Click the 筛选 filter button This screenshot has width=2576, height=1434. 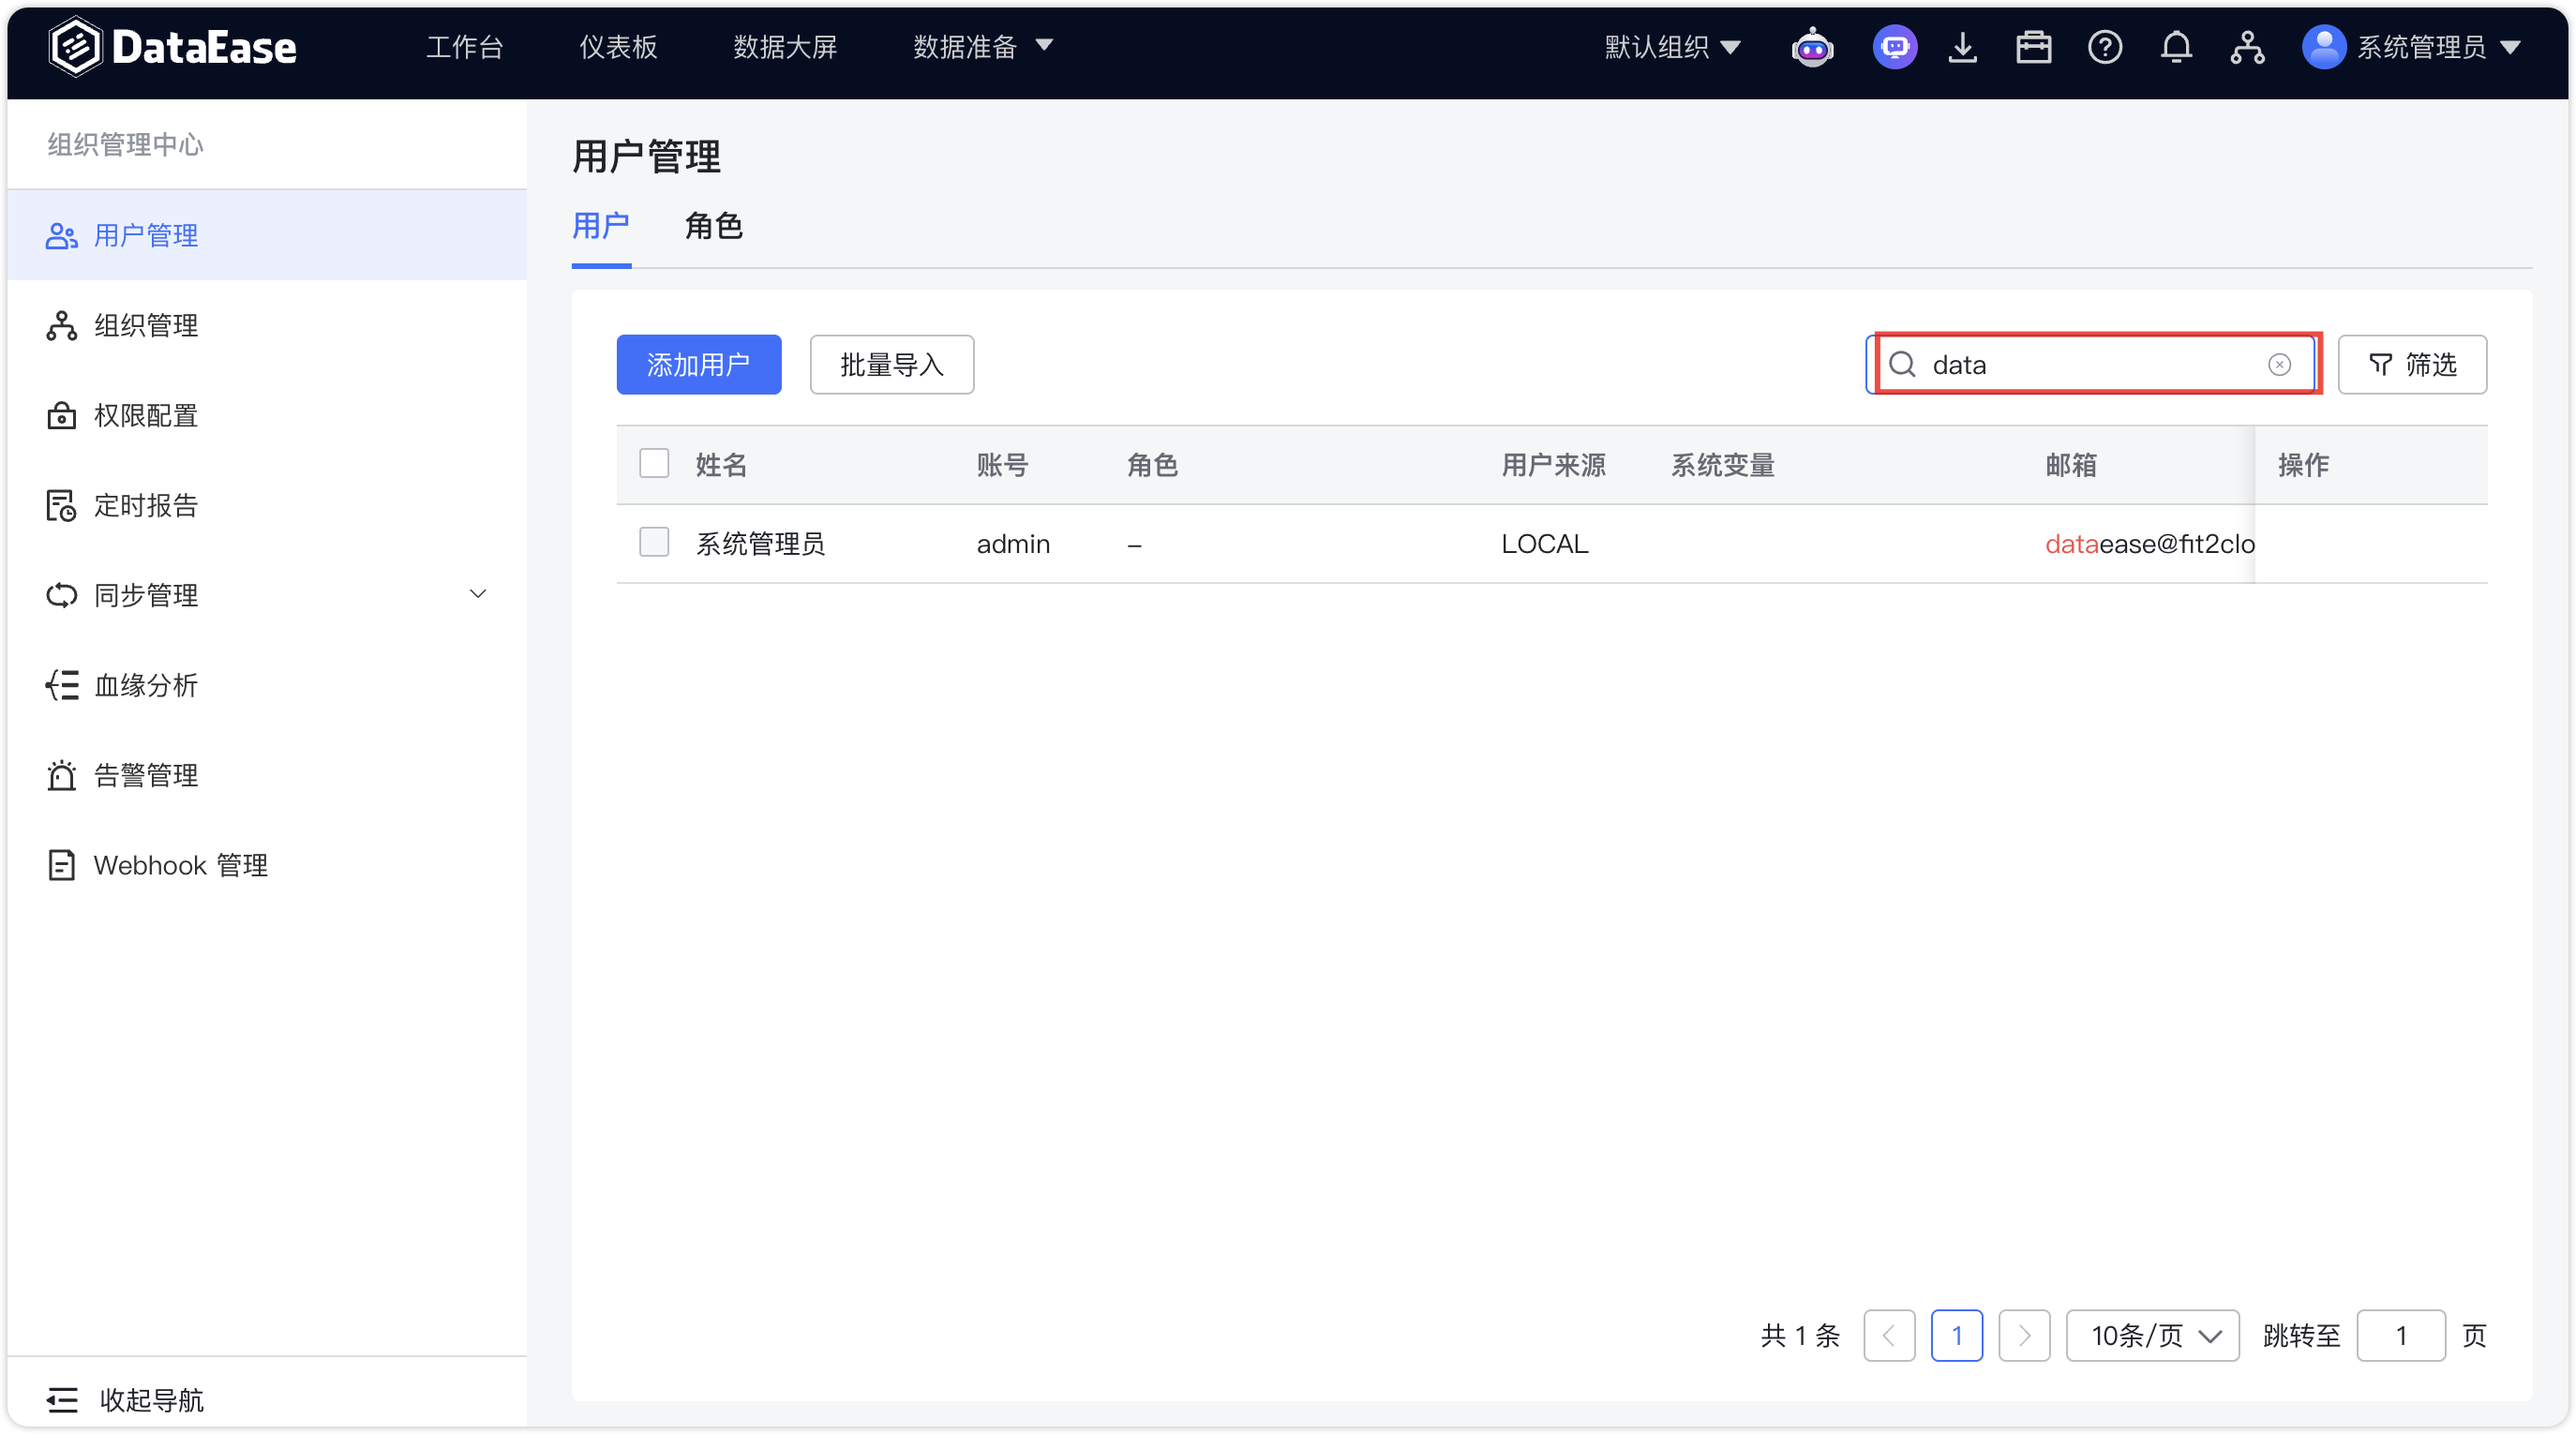(x=2412, y=364)
